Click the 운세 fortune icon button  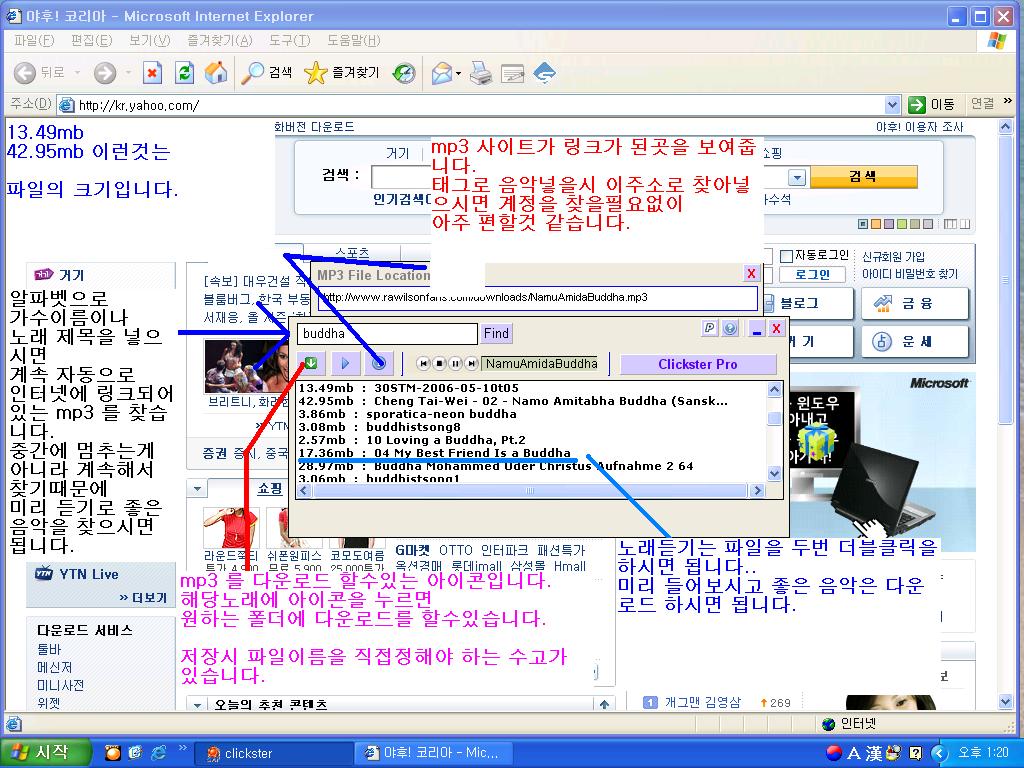click(x=914, y=341)
